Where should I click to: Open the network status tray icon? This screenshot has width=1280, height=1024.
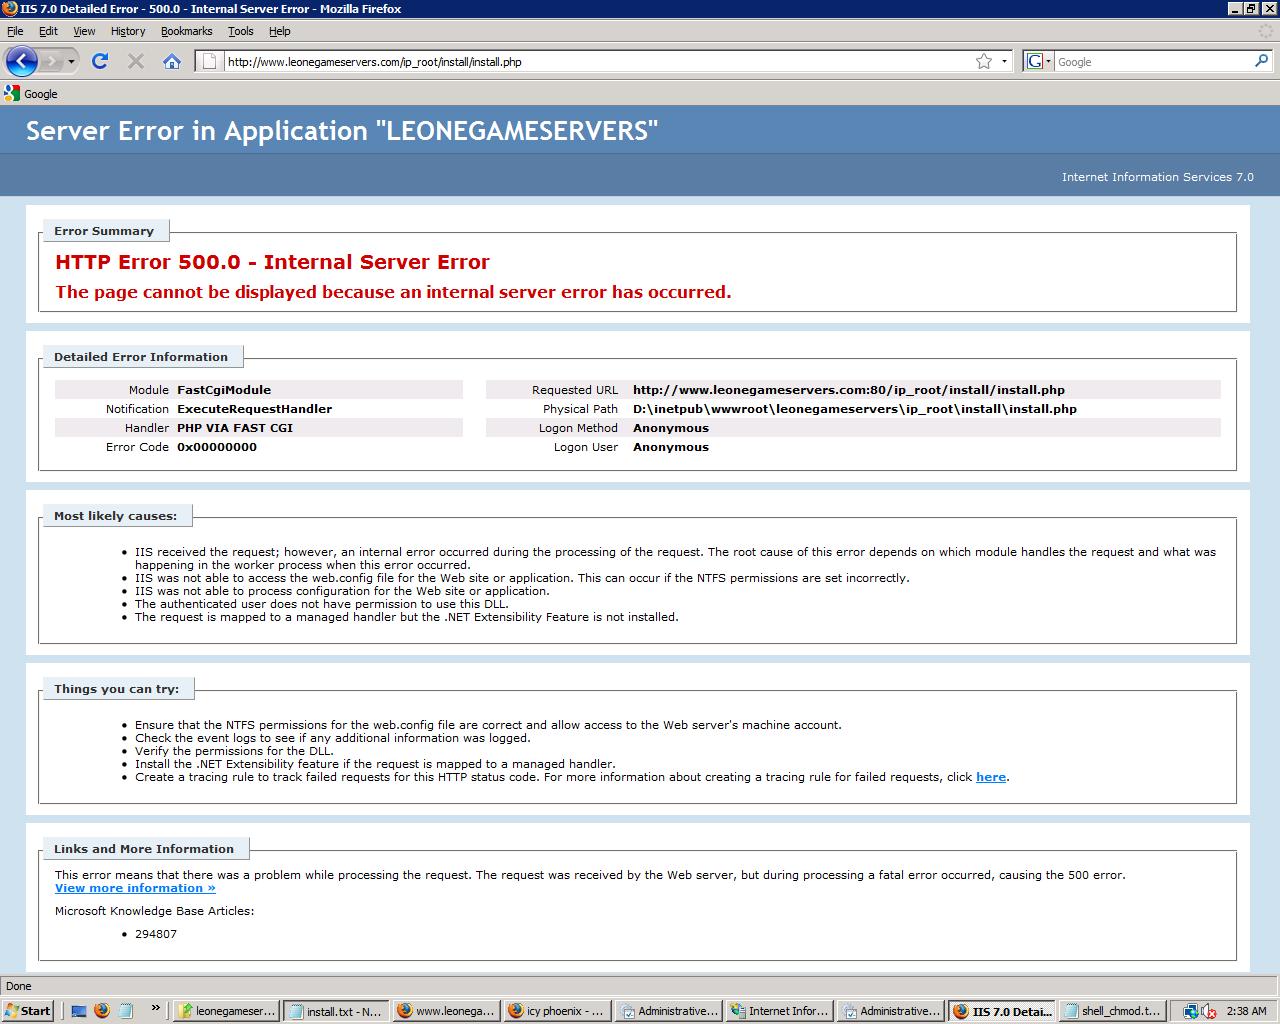click(1190, 1010)
